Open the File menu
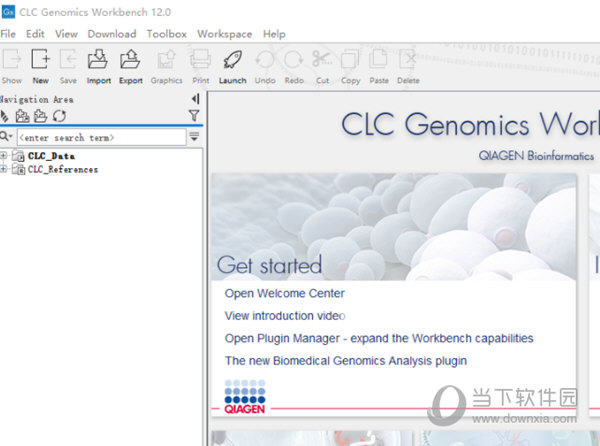The width and height of the screenshot is (600, 446). [8, 34]
